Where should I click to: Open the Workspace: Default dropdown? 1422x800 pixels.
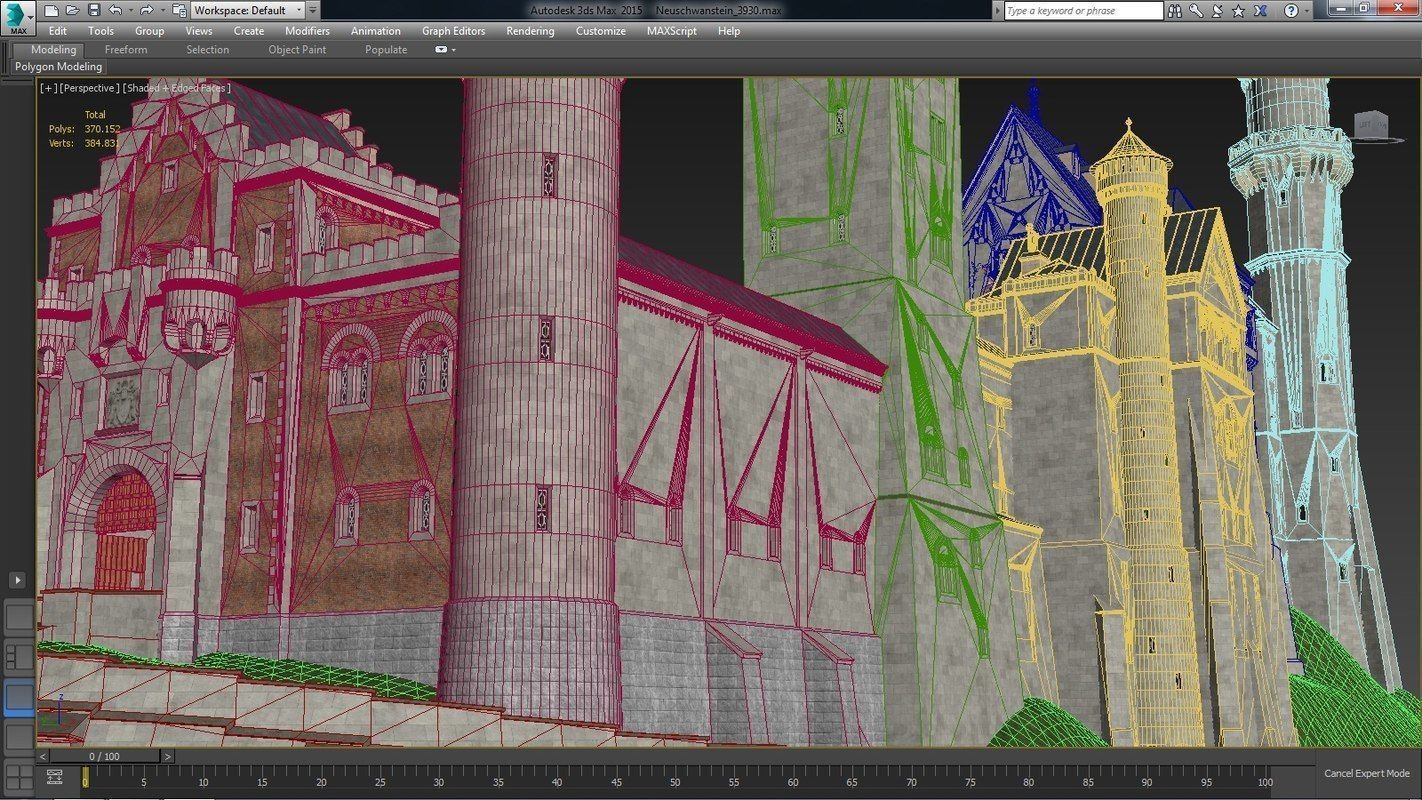tap(248, 10)
